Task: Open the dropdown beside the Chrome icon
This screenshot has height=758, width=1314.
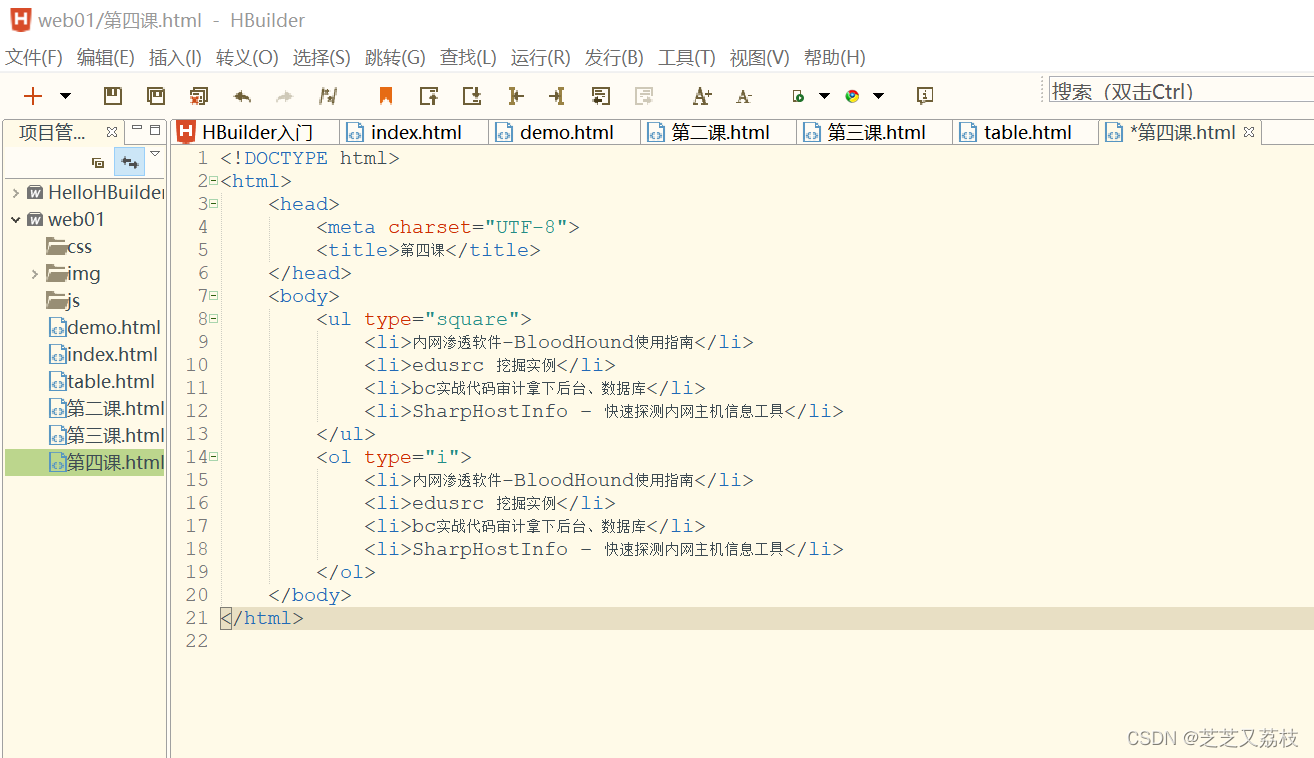Action: [878, 96]
